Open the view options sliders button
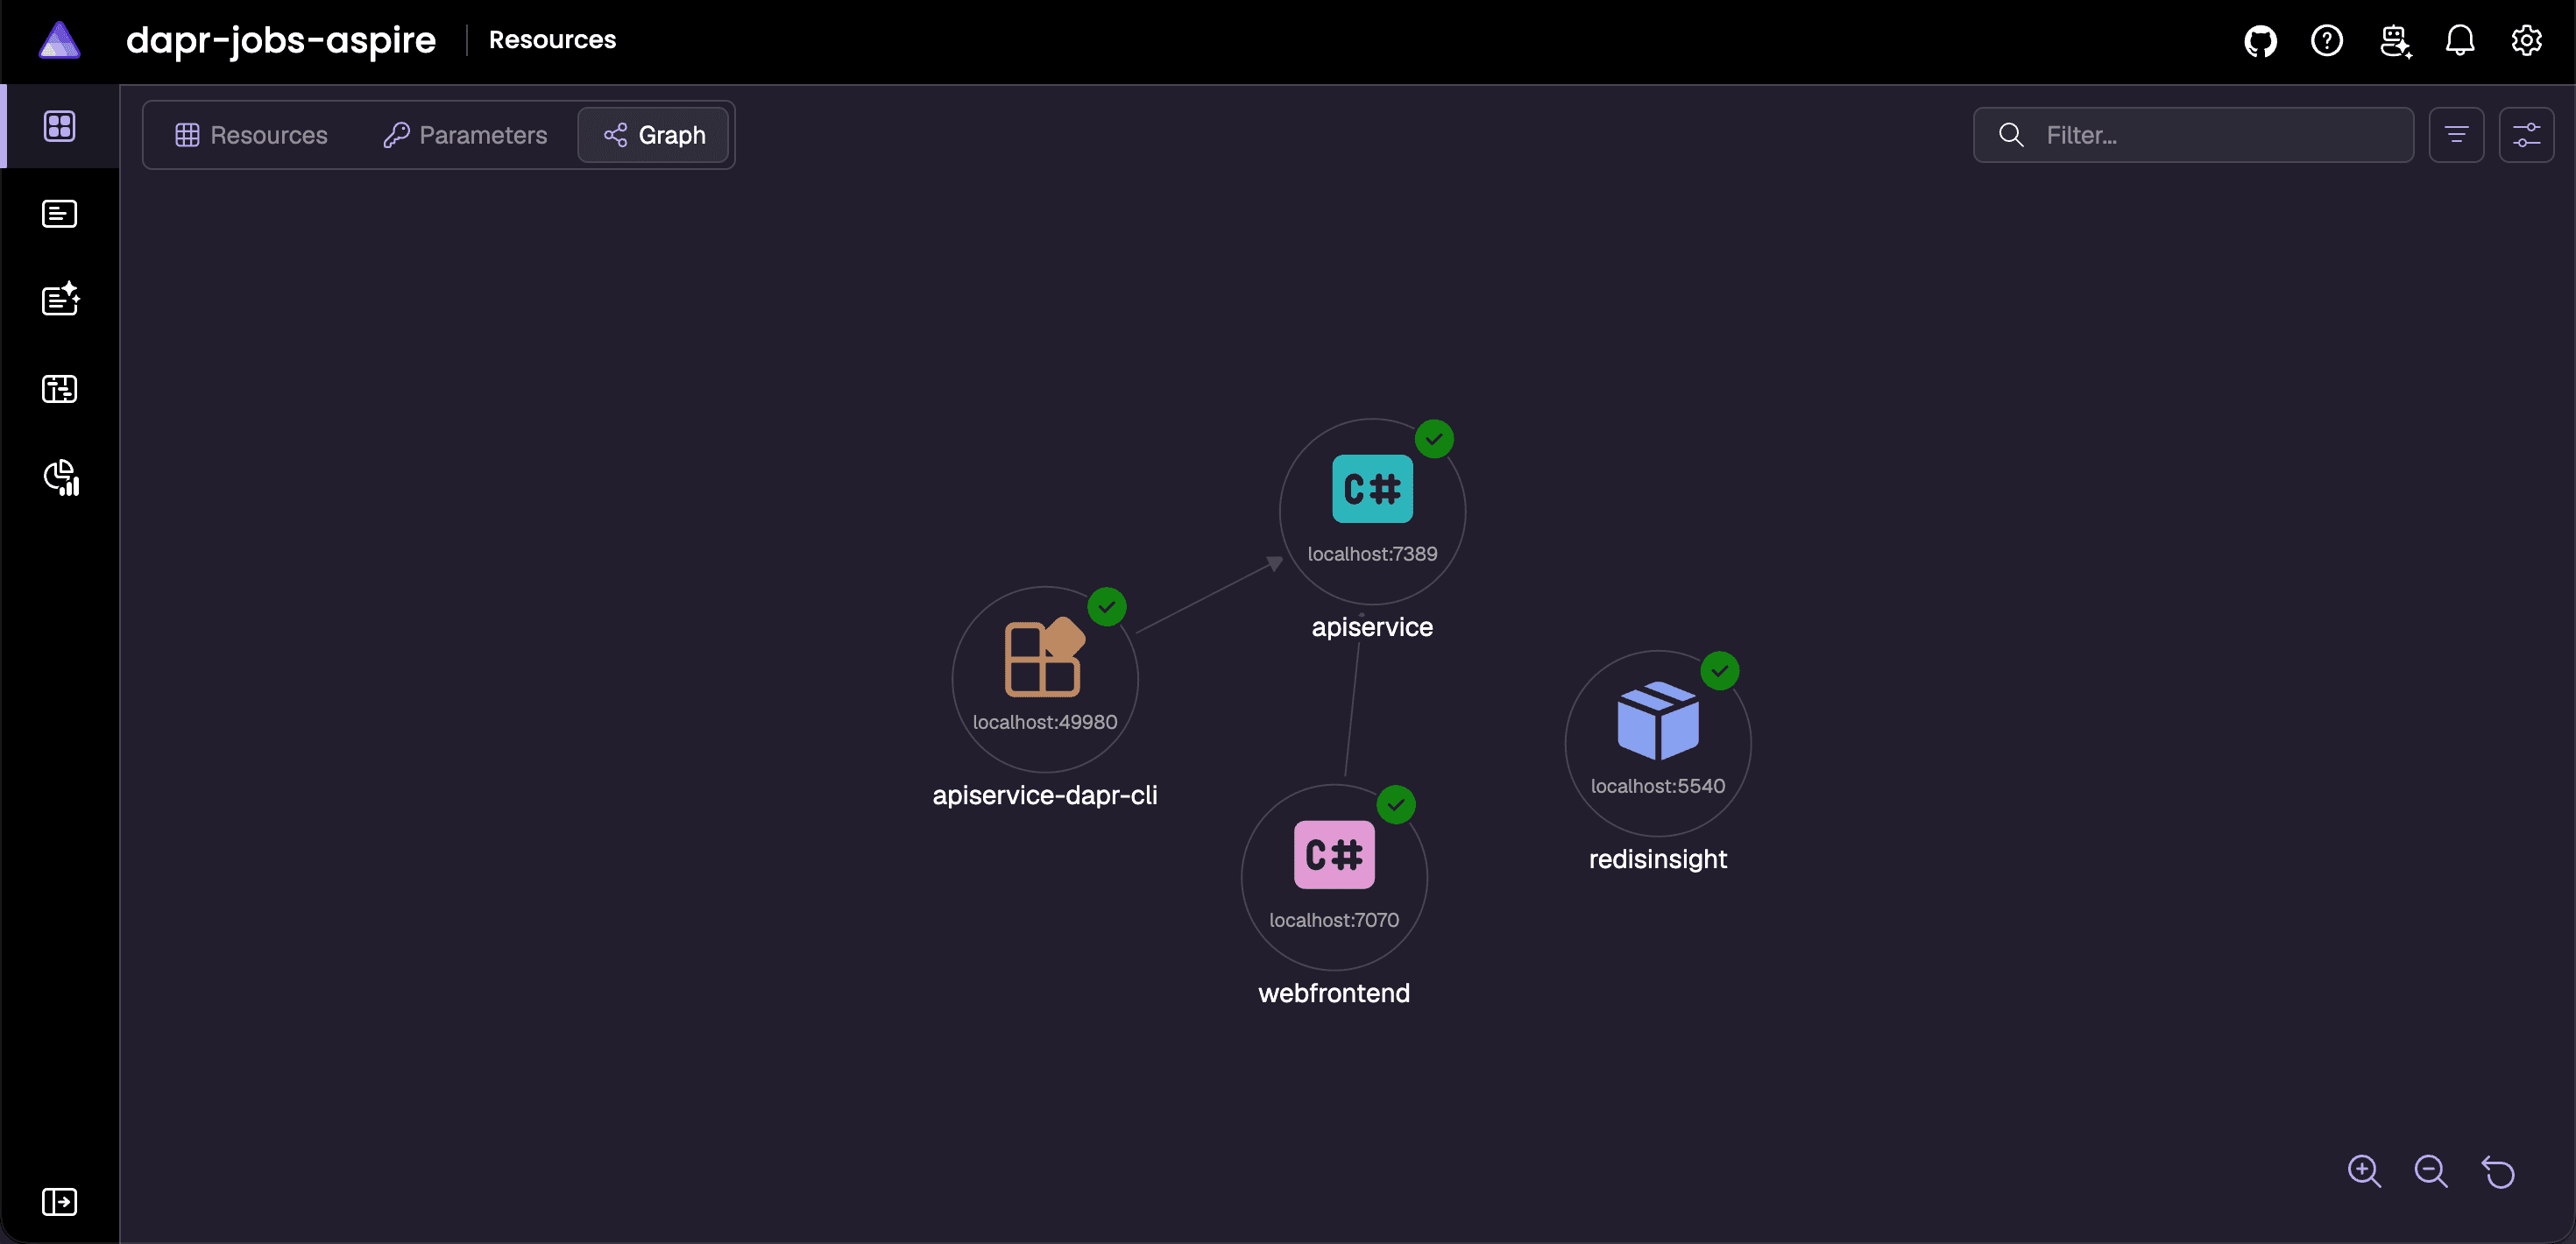The image size is (2576, 1244). 2527,135
